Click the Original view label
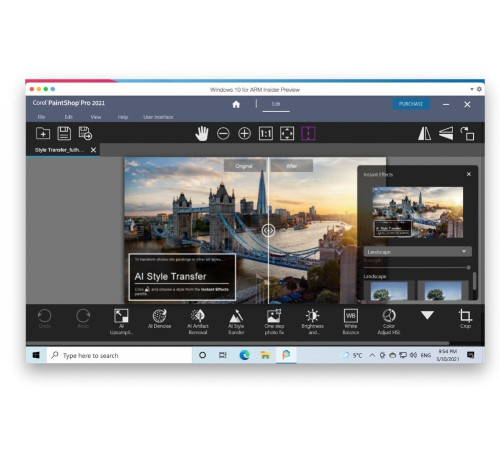Screen dimensions: 500x450 point(244,166)
